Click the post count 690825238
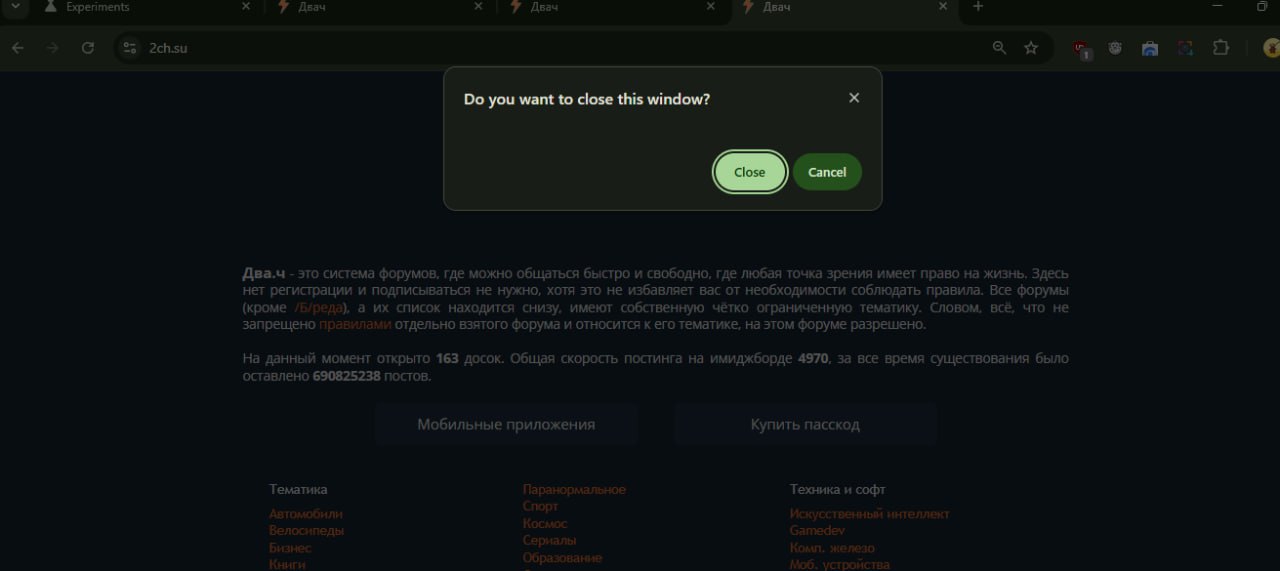The height and width of the screenshot is (571, 1280). click(346, 376)
